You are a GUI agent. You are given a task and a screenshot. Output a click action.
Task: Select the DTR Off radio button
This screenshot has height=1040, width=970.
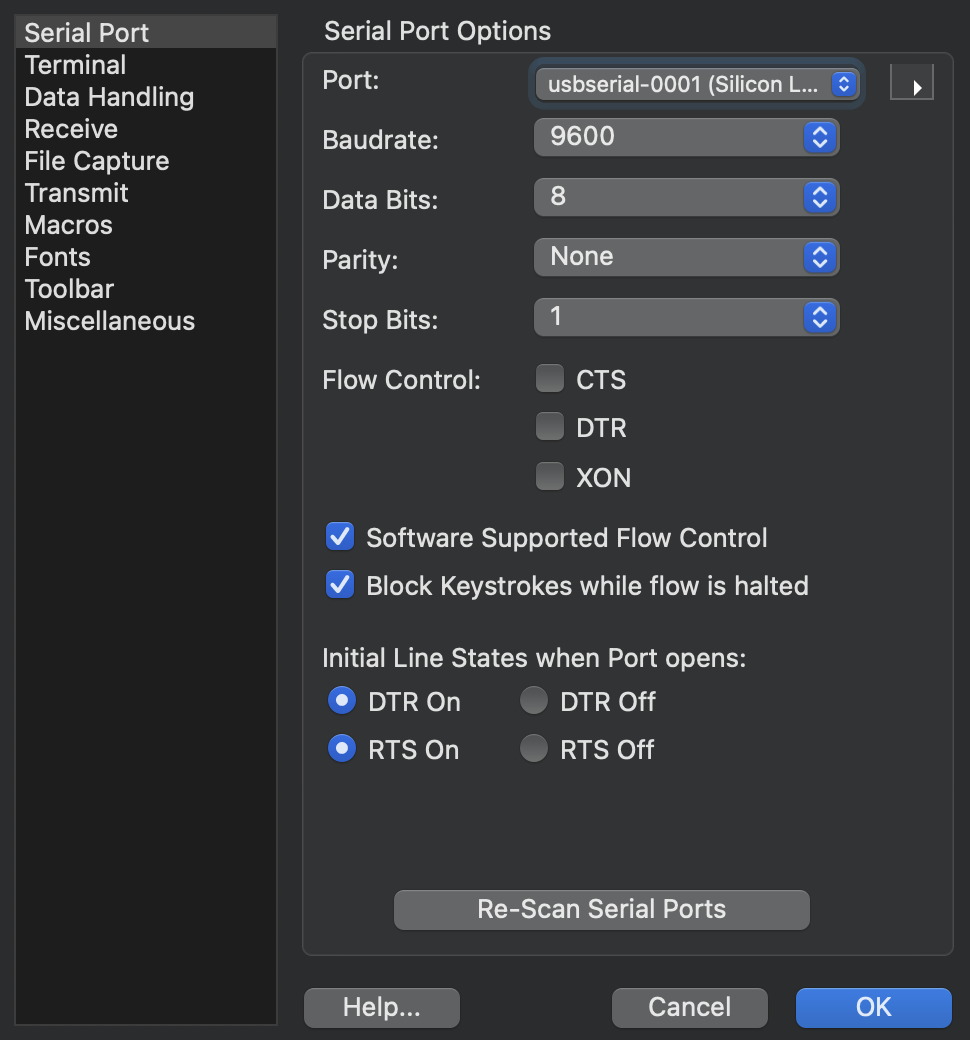tap(534, 701)
